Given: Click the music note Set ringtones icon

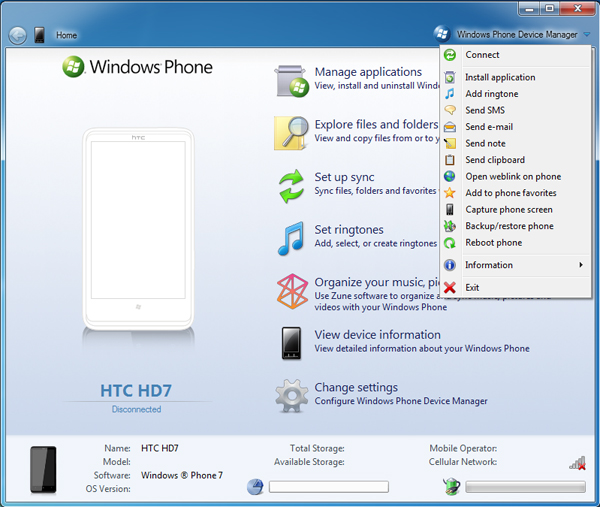Looking at the screenshot, I should [x=291, y=238].
